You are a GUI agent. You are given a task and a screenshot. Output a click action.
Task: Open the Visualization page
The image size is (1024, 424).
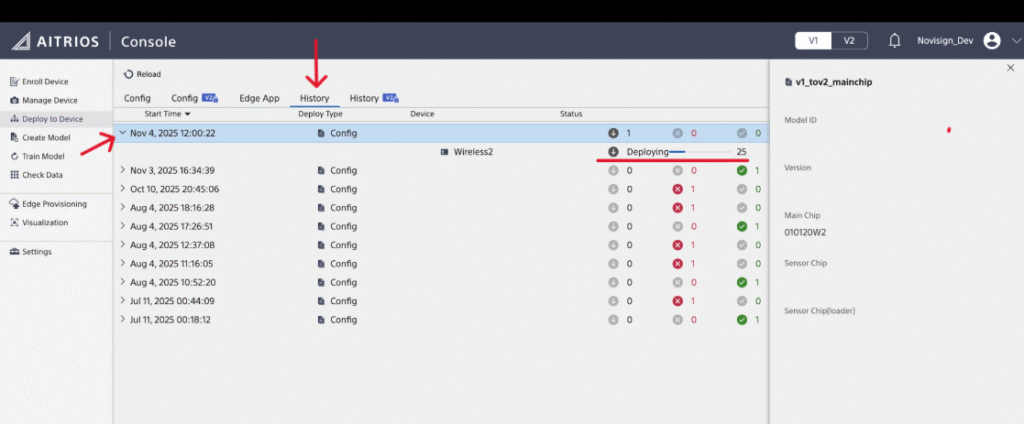45,222
